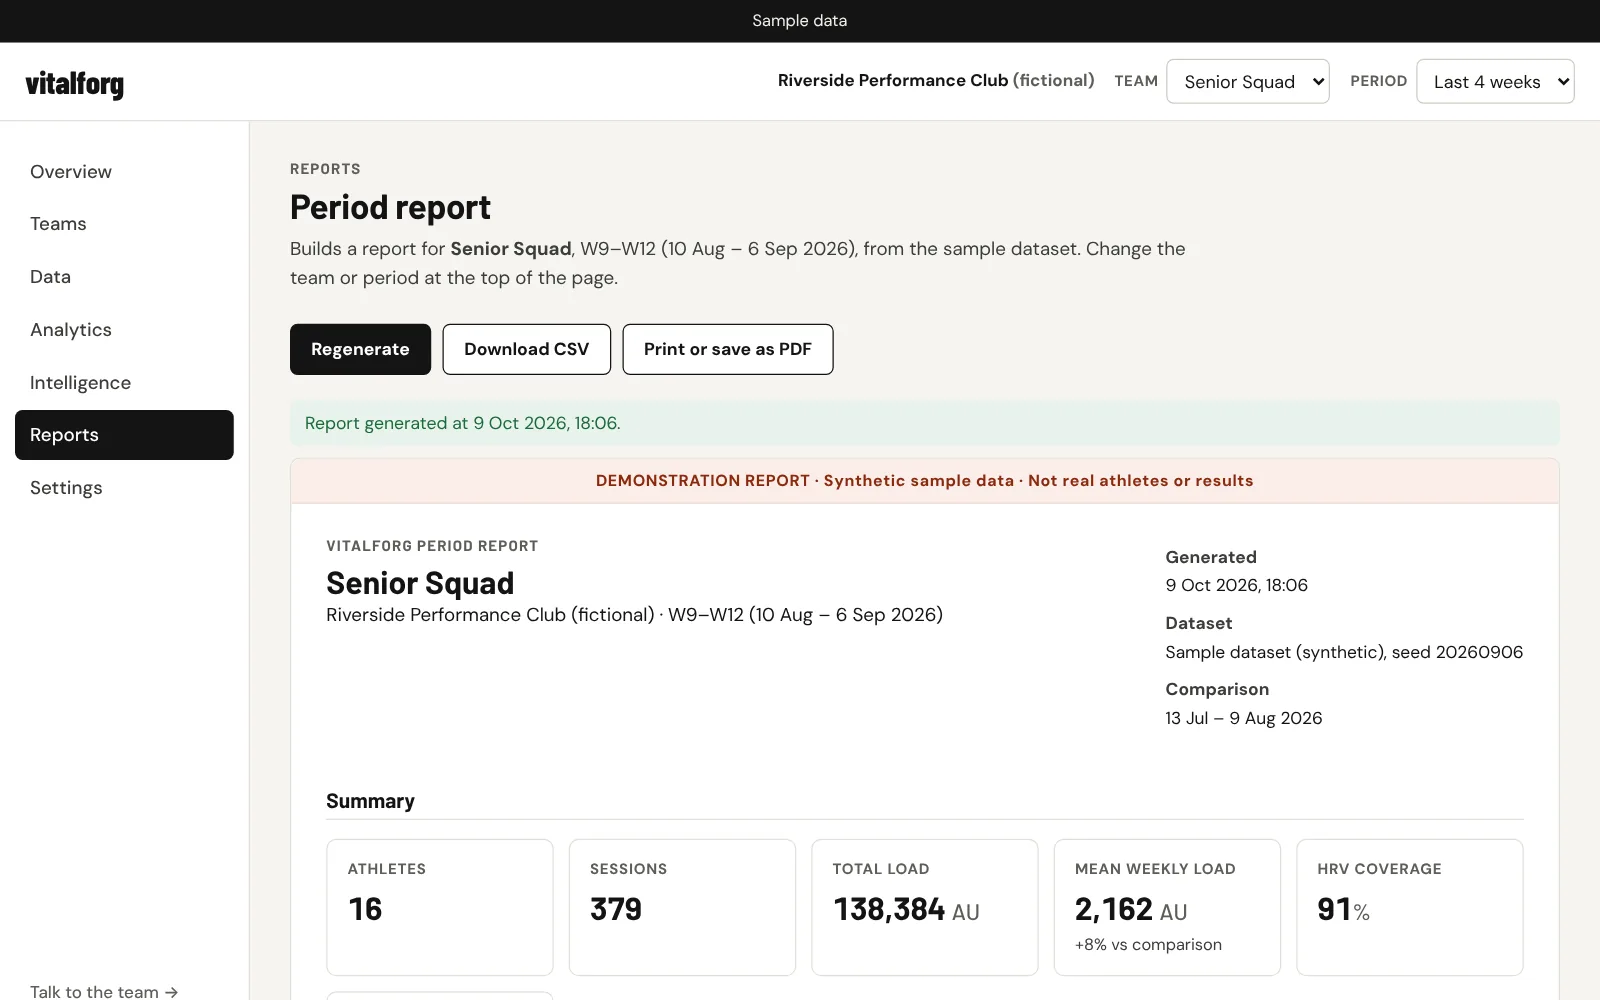Click the dataset text with seed 20260906
This screenshot has width=1600, height=1000.
click(x=1344, y=652)
